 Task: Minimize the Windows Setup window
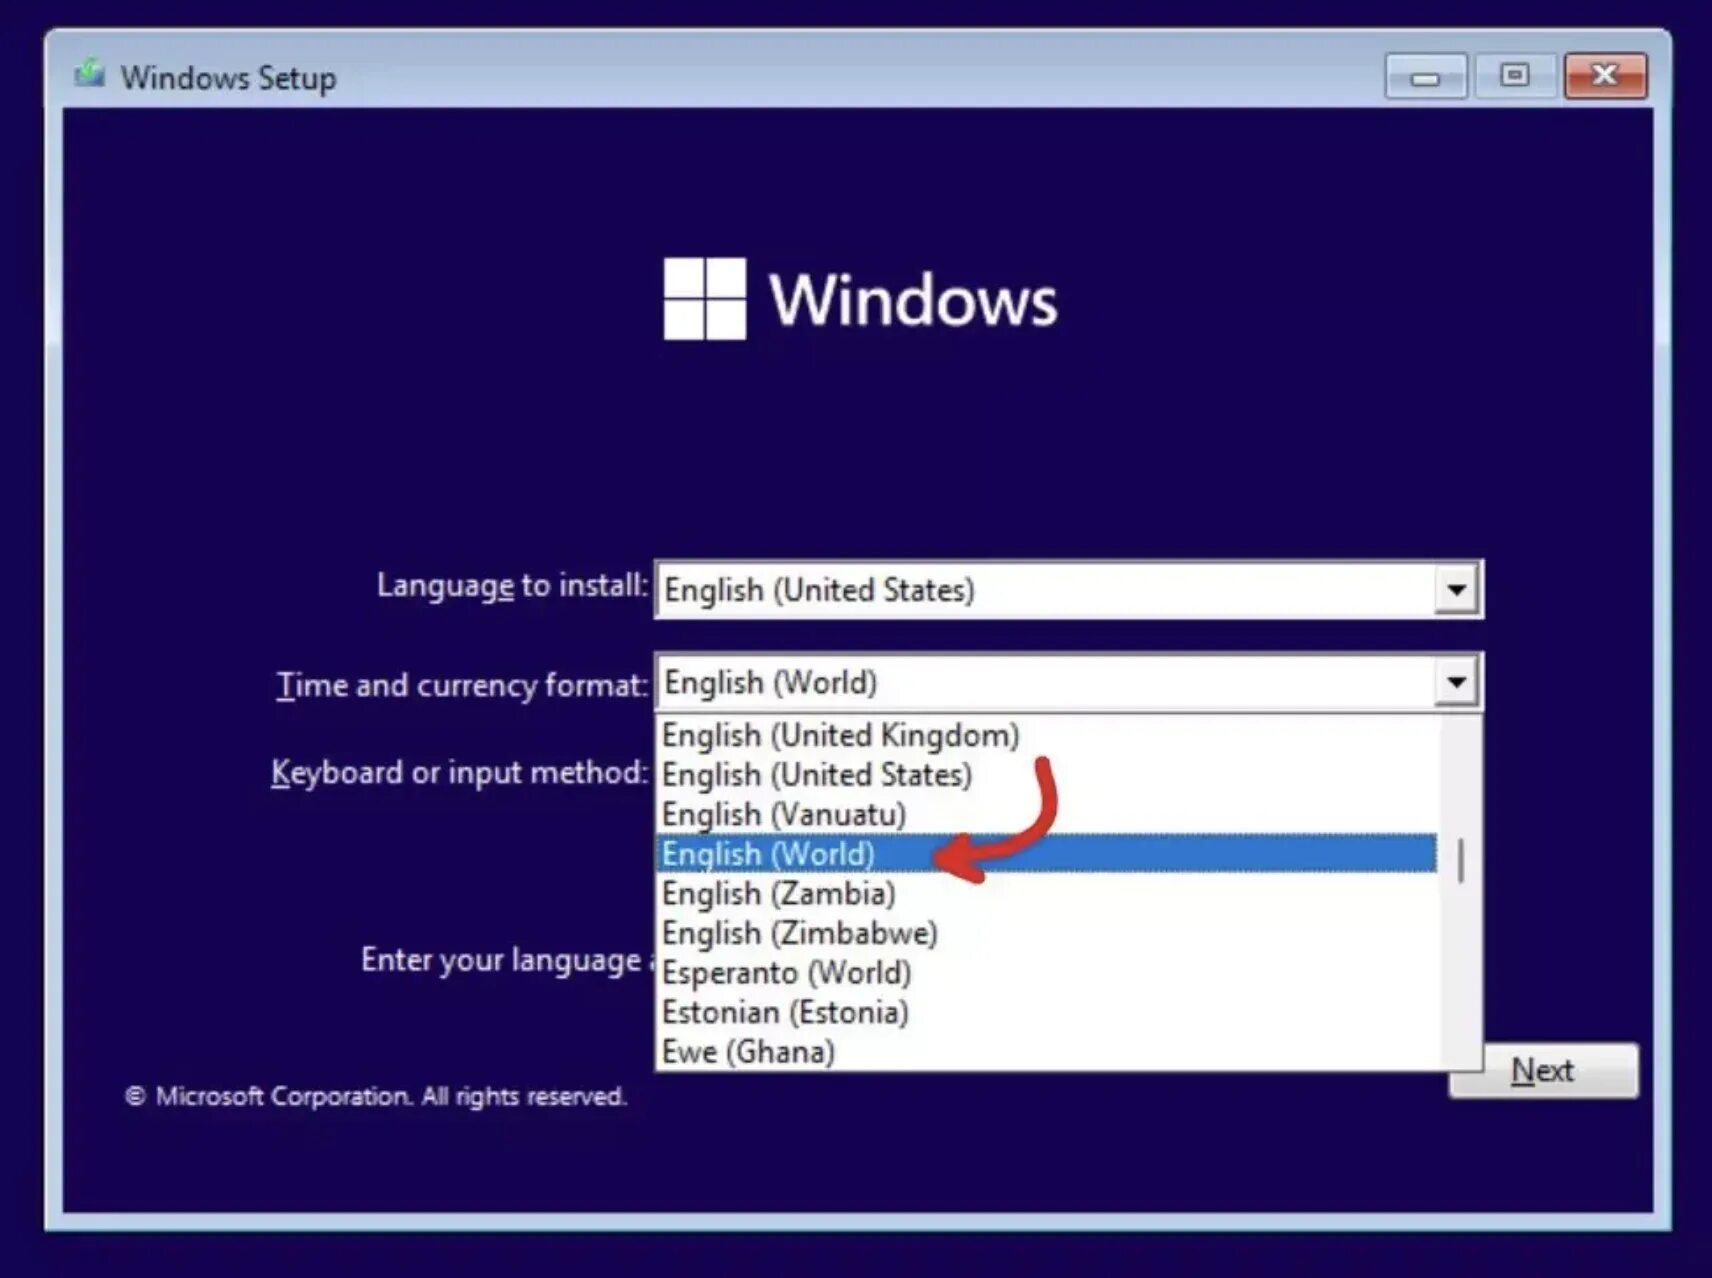[x=1426, y=76]
